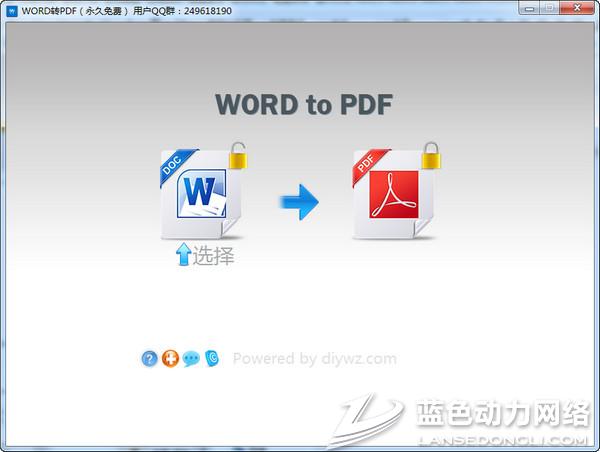
Task: Click the app icon in title bar
Action: coord(11,11)
